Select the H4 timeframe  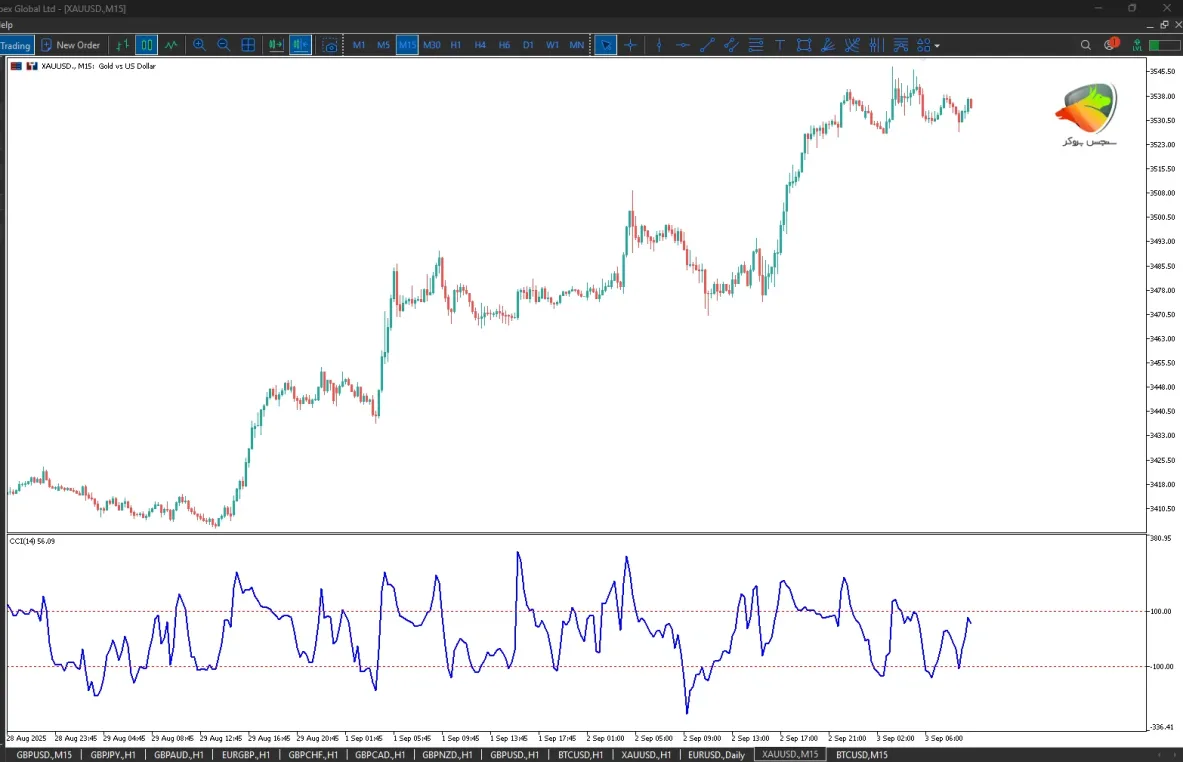point(480,45)
